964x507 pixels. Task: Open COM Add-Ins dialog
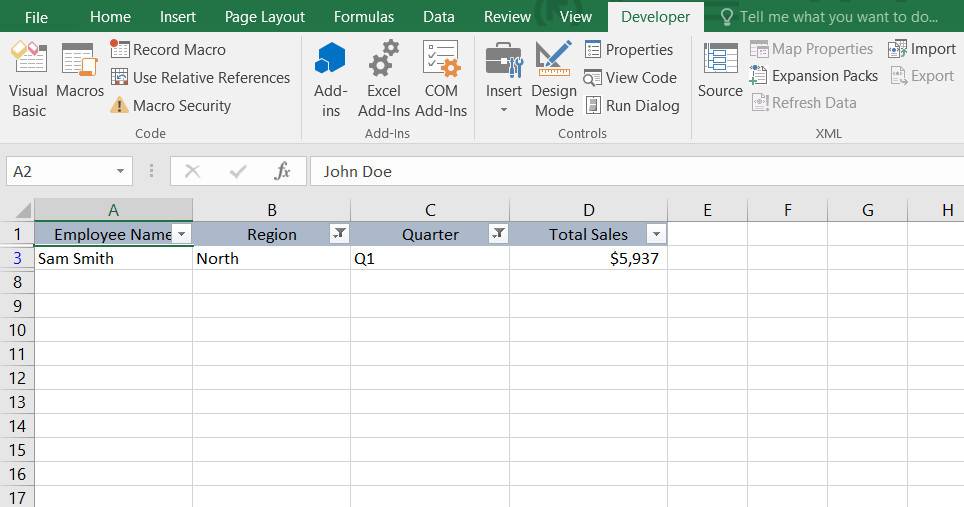tap(441, 80)
